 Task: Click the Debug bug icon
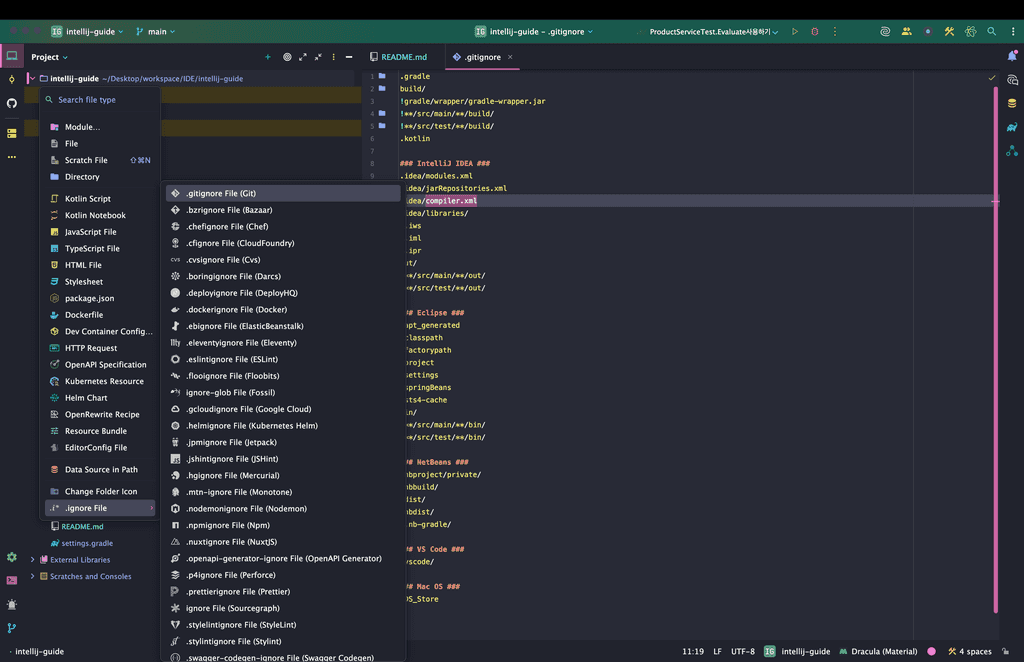point(814,32)
